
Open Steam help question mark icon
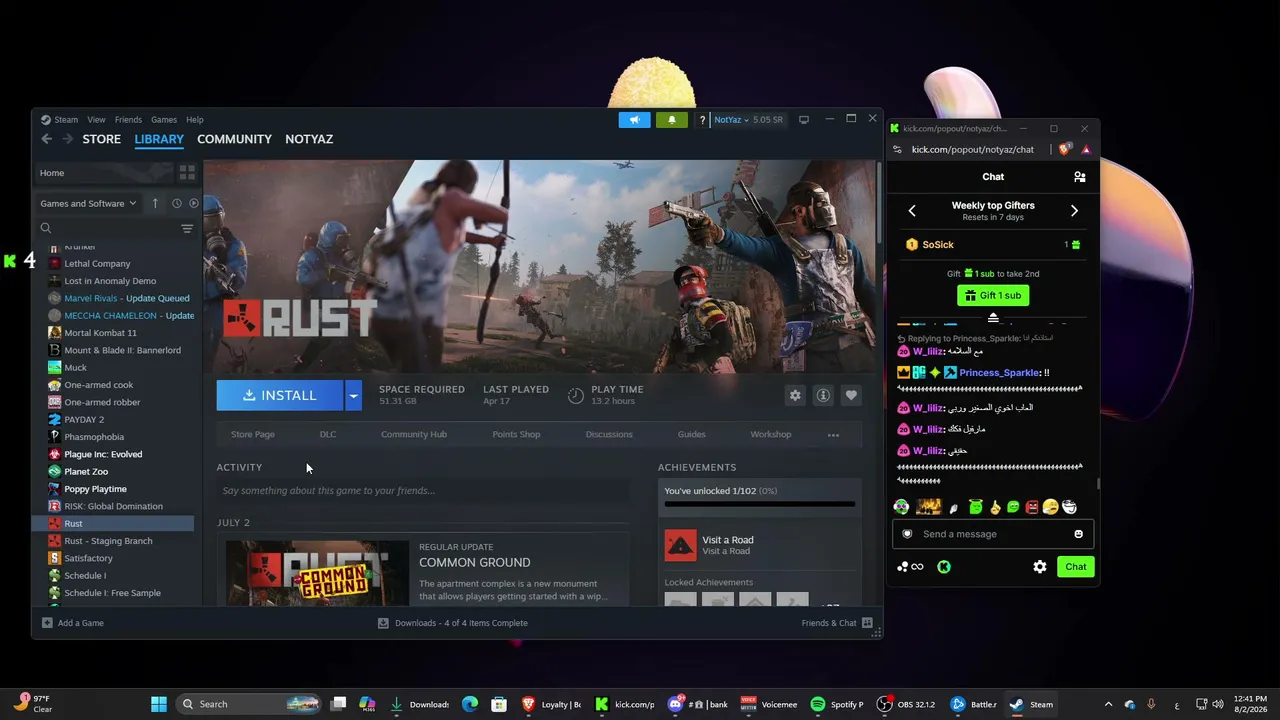(x=702, y=120)
